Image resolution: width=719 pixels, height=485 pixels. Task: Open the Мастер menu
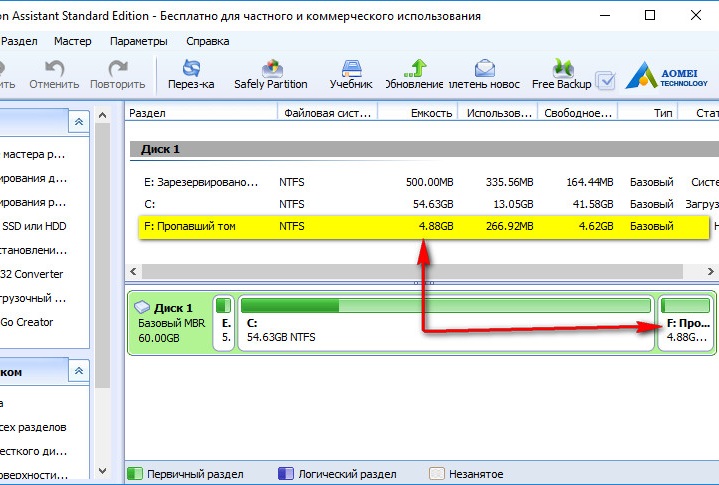click(x=72, y=41)
